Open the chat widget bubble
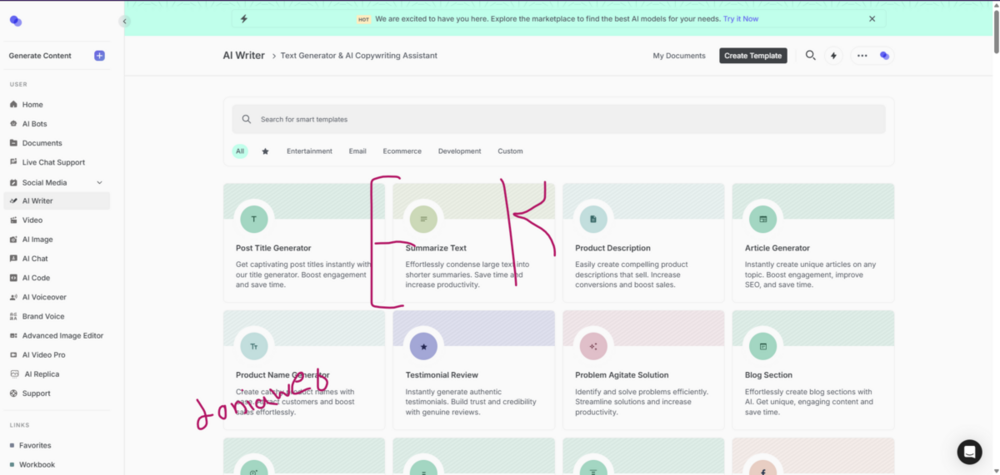The height and width of the screenshot is (475, 1000). coord(969,452)
